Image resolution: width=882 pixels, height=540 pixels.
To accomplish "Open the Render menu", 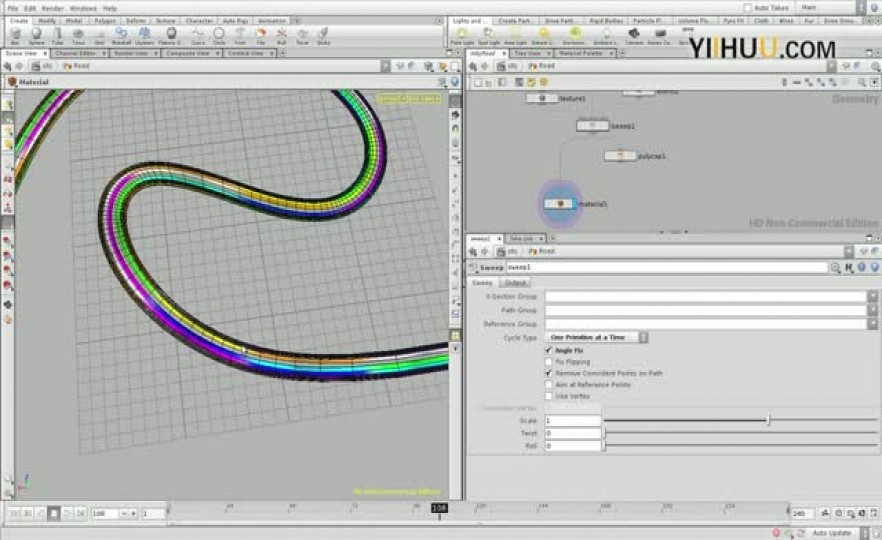I will click(x=53, y=8).
